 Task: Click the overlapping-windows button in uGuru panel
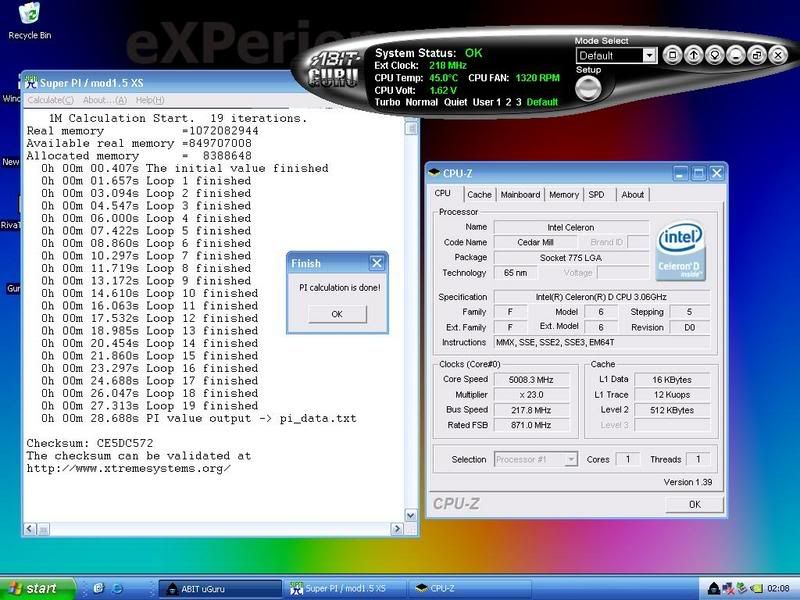tap(757, 55)
